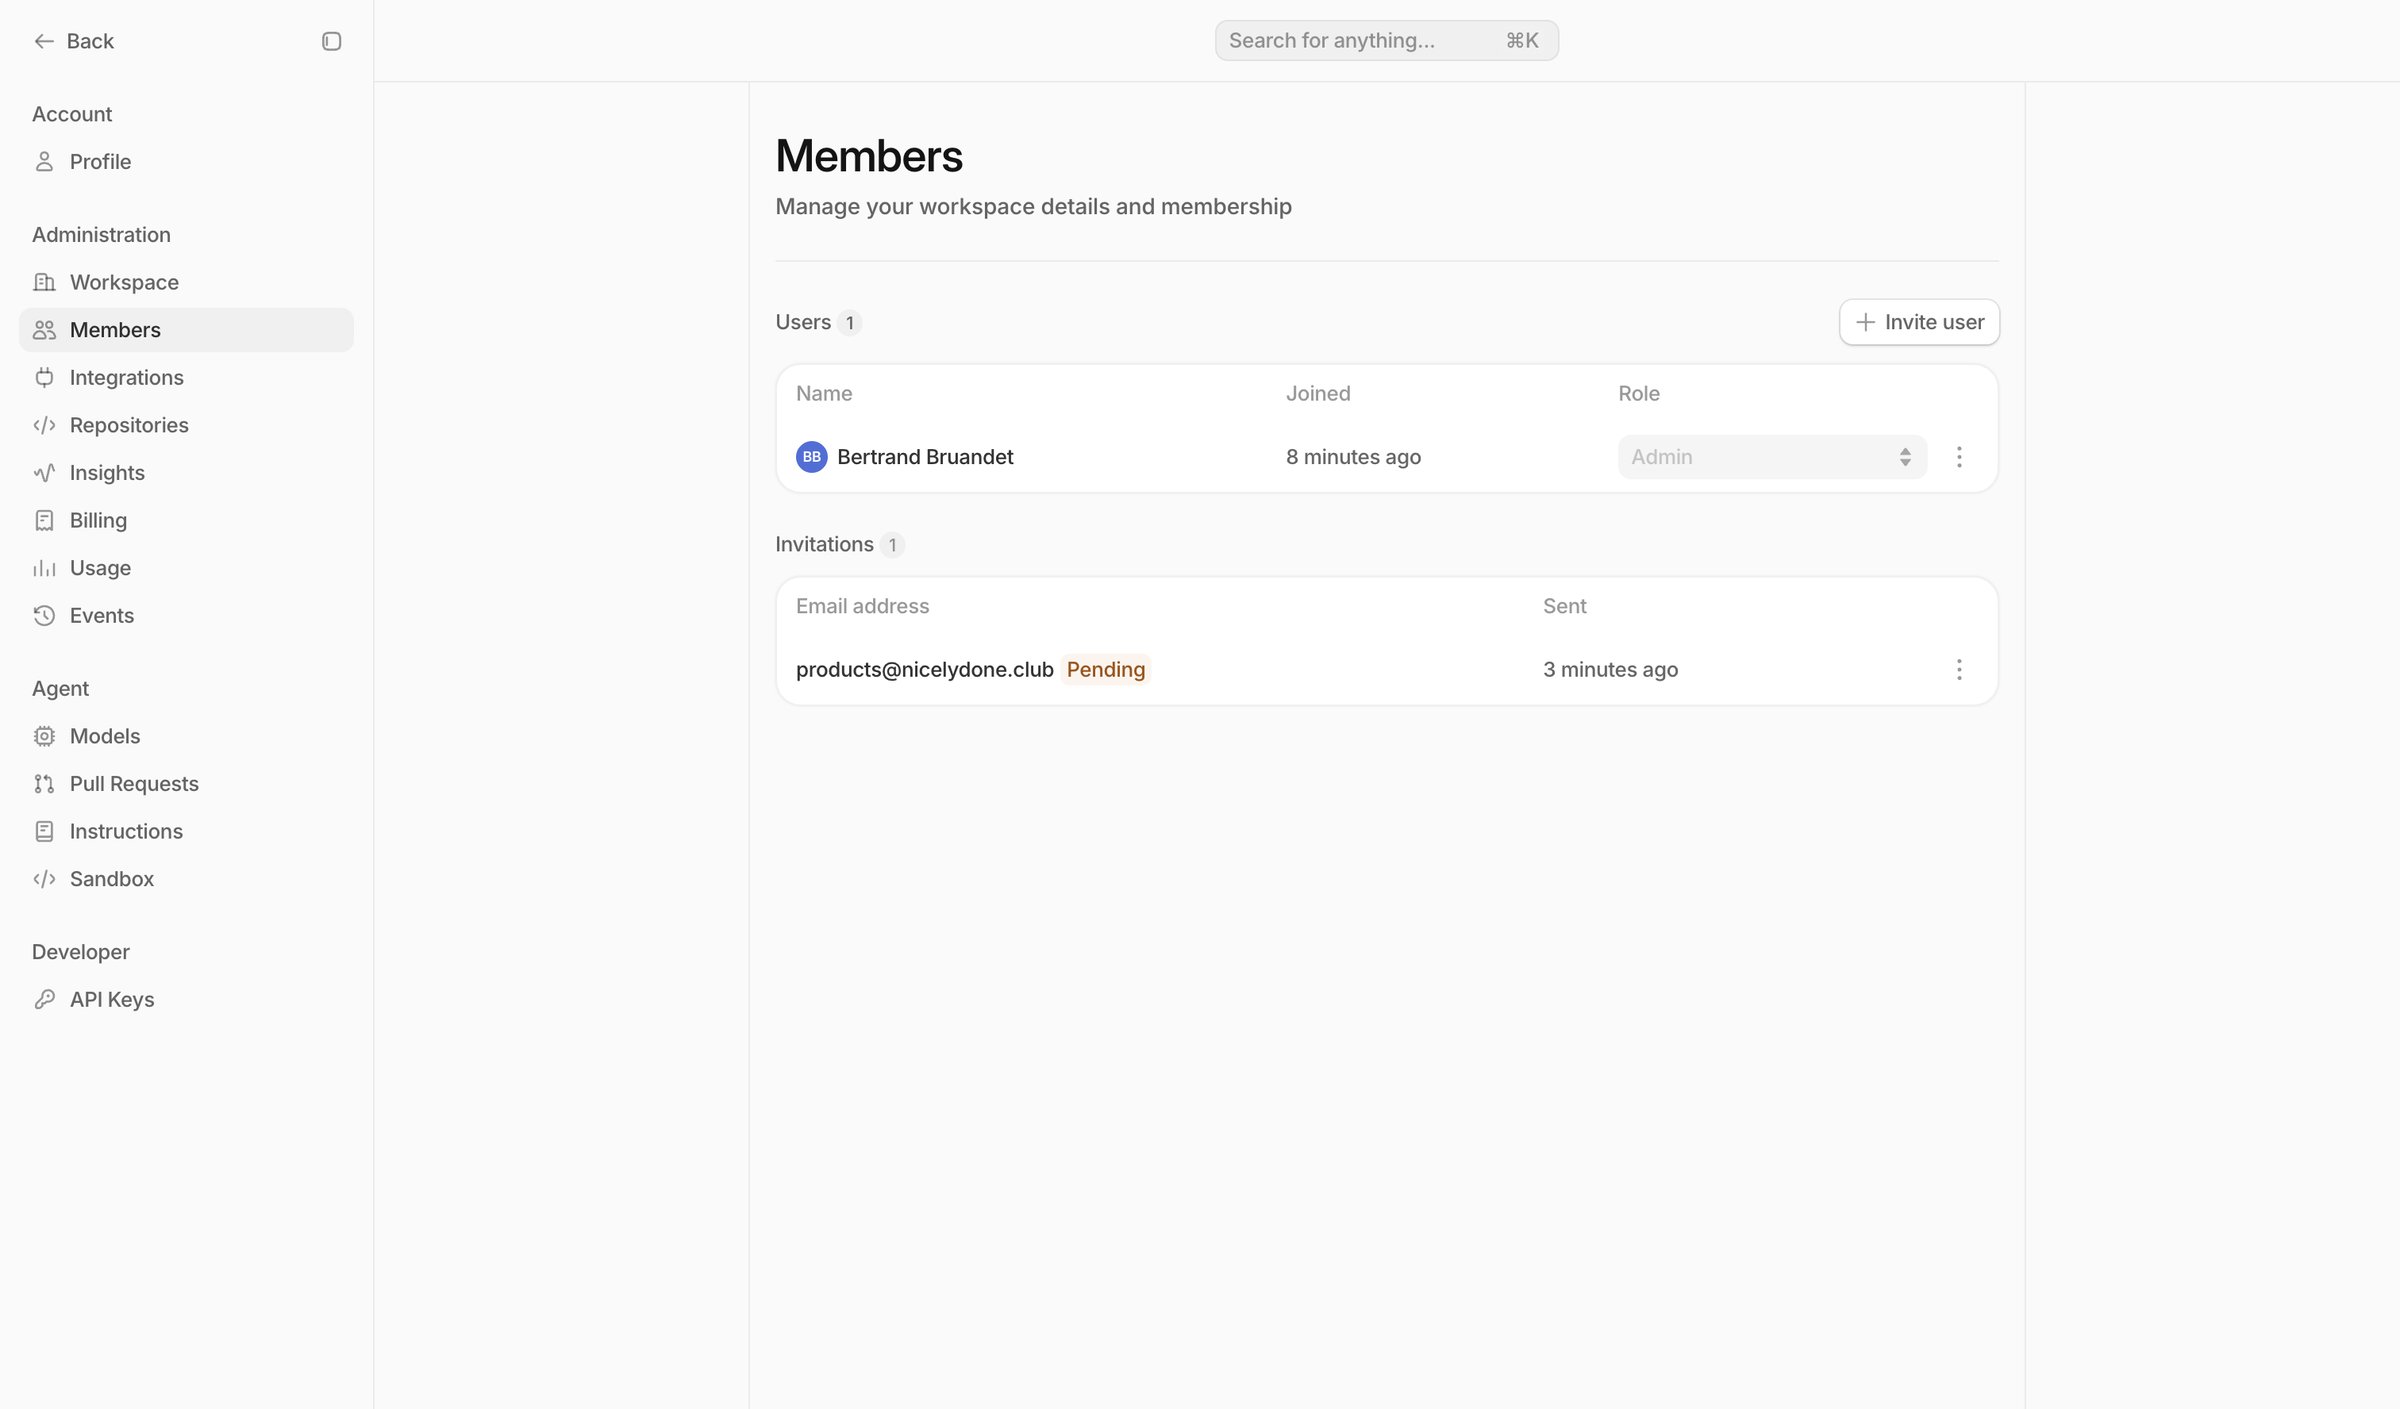
Task: Open the Admin role dropdown
Action: point(1772,457)
